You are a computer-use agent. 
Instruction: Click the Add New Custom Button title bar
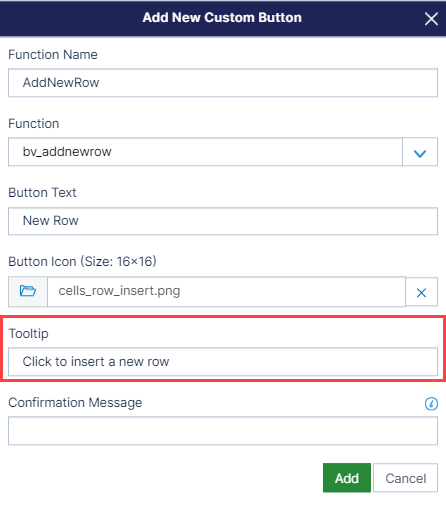[x=222, y=18]
